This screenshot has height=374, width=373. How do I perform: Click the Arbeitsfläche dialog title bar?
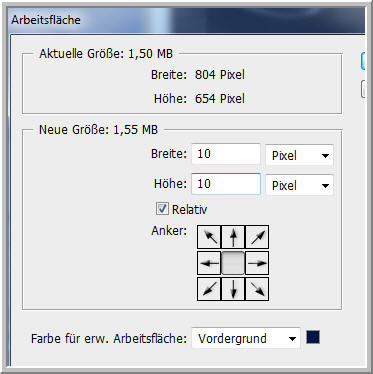click(x=187, y=20)
